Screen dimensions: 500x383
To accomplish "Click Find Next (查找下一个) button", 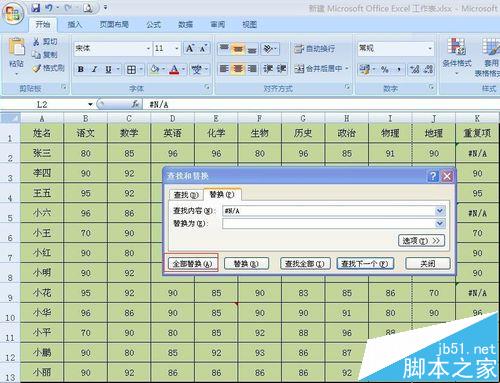I will (x=365, y=264).
